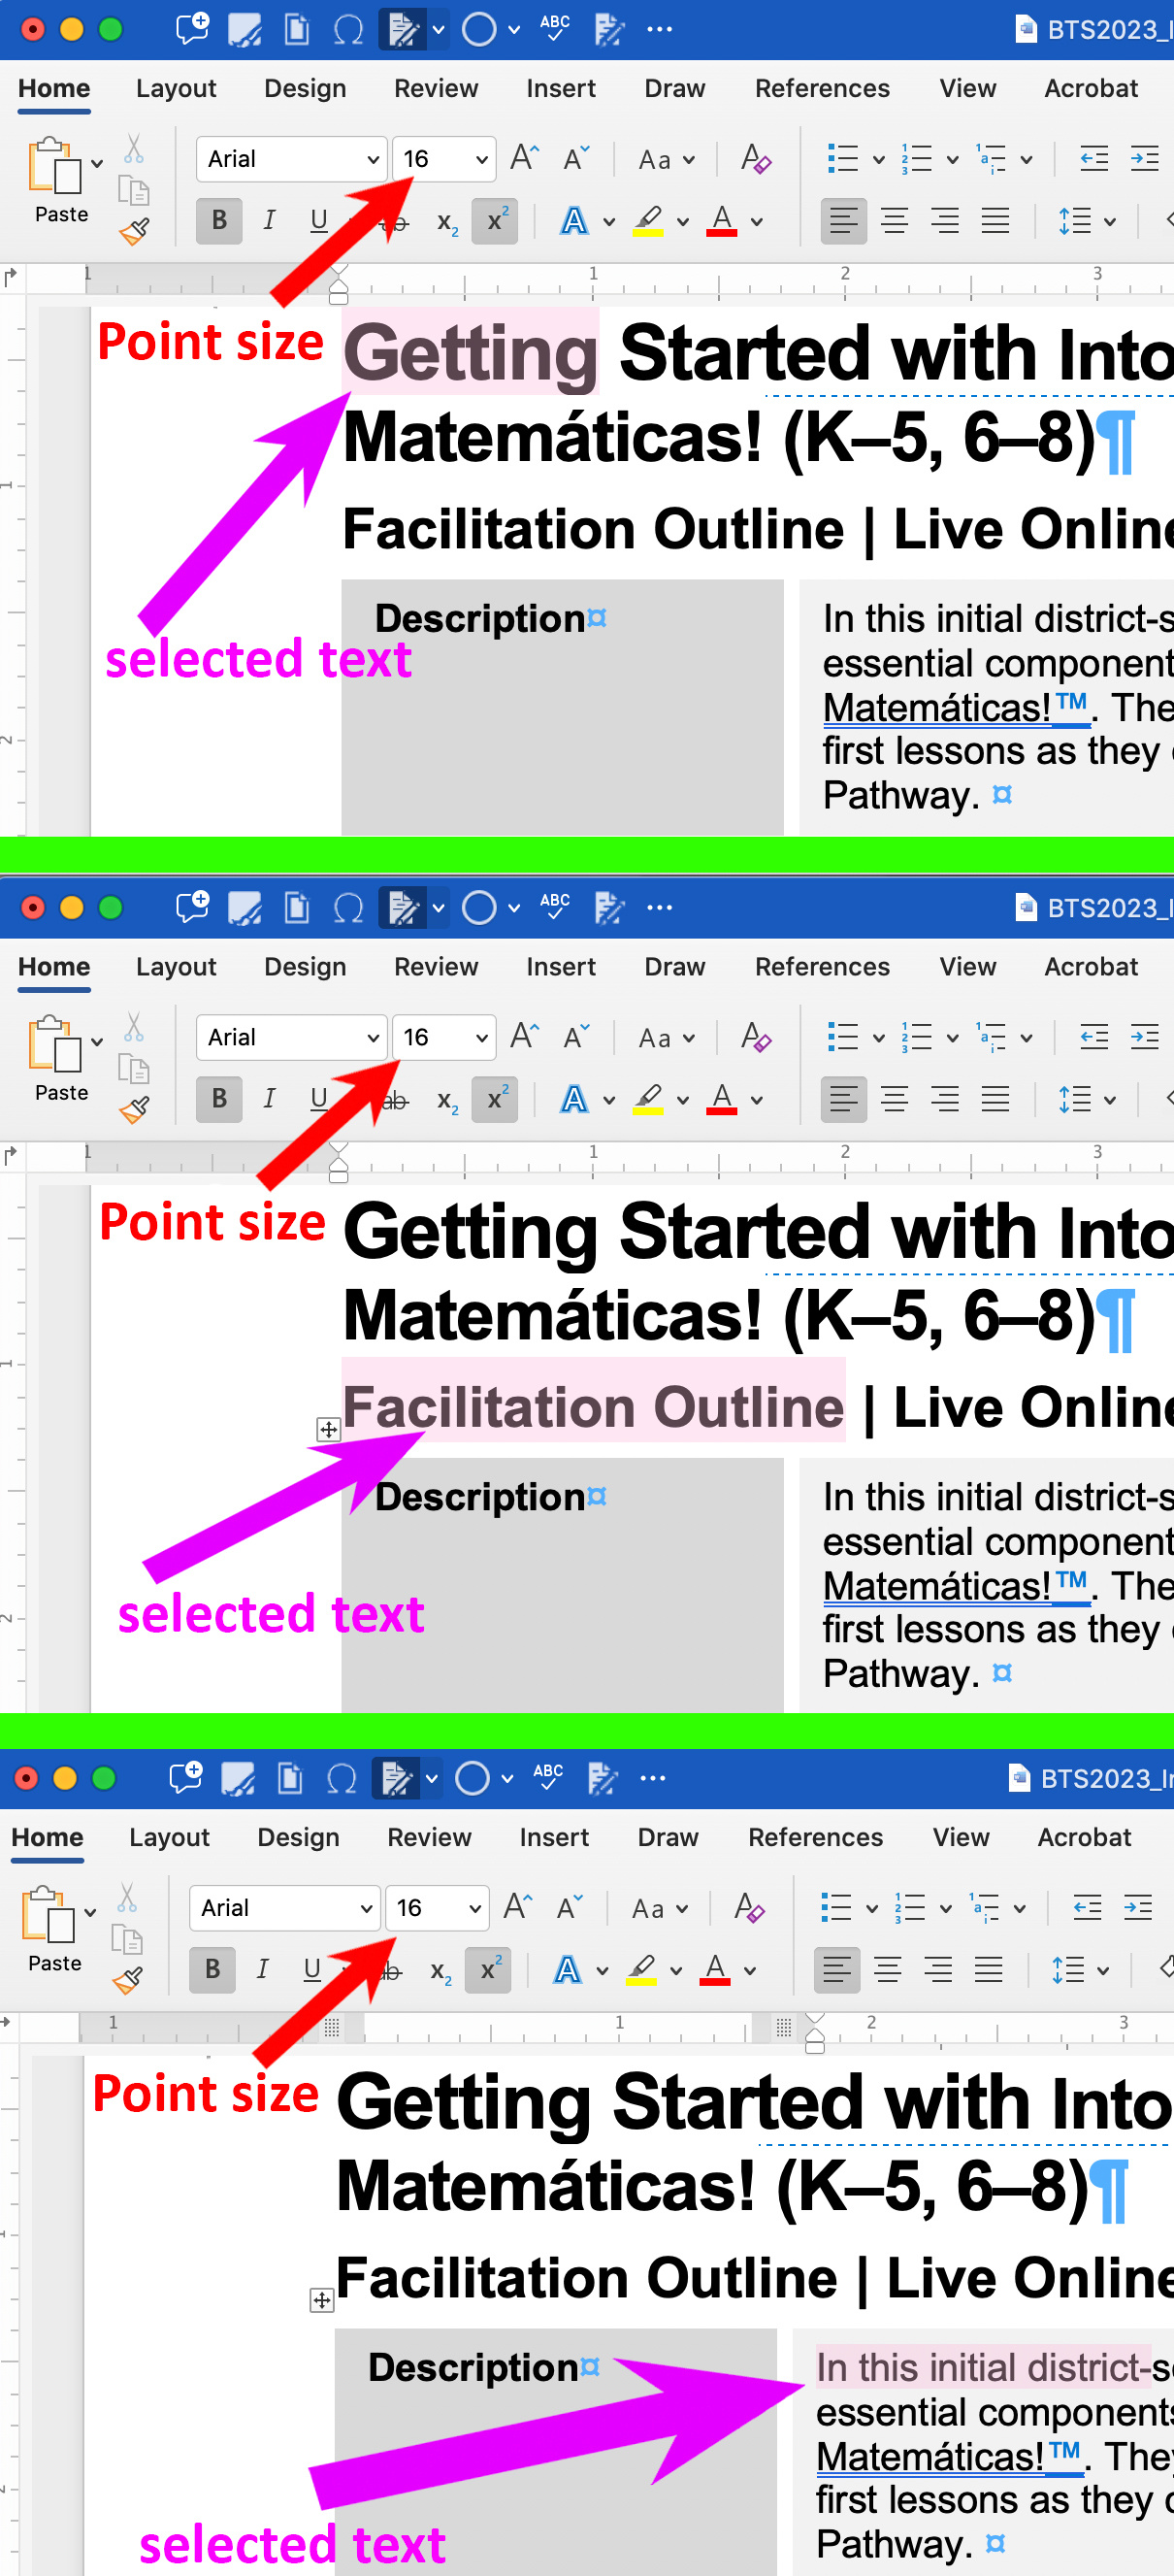Toggle Align Left in top window ribbon
Screen dimensions: 1174x2576
[843, 221]
